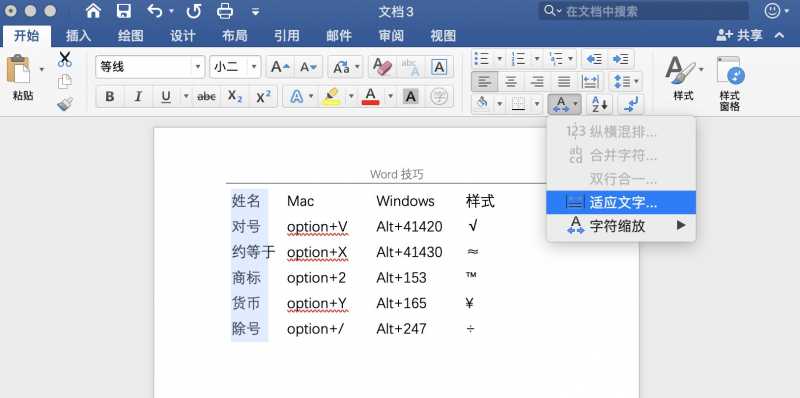Open the paste options dropdown arrow
Image resolution: width=800 pixels, height=398 pixels.
(42, 69)
